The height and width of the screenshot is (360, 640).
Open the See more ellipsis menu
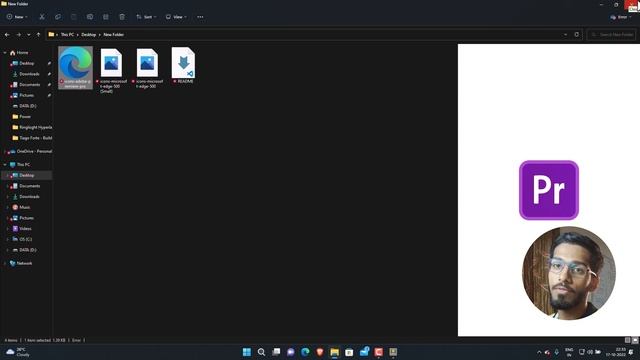(200, 17)
